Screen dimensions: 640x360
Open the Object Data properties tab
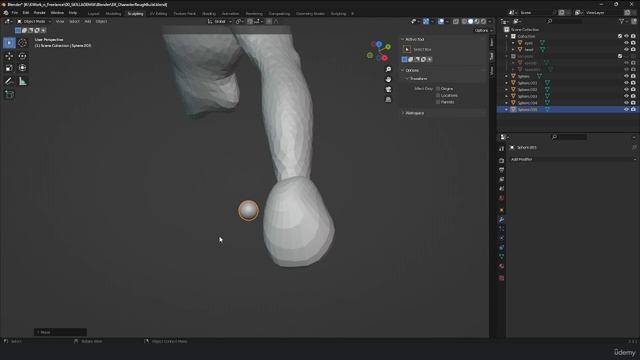coord(502,257)
